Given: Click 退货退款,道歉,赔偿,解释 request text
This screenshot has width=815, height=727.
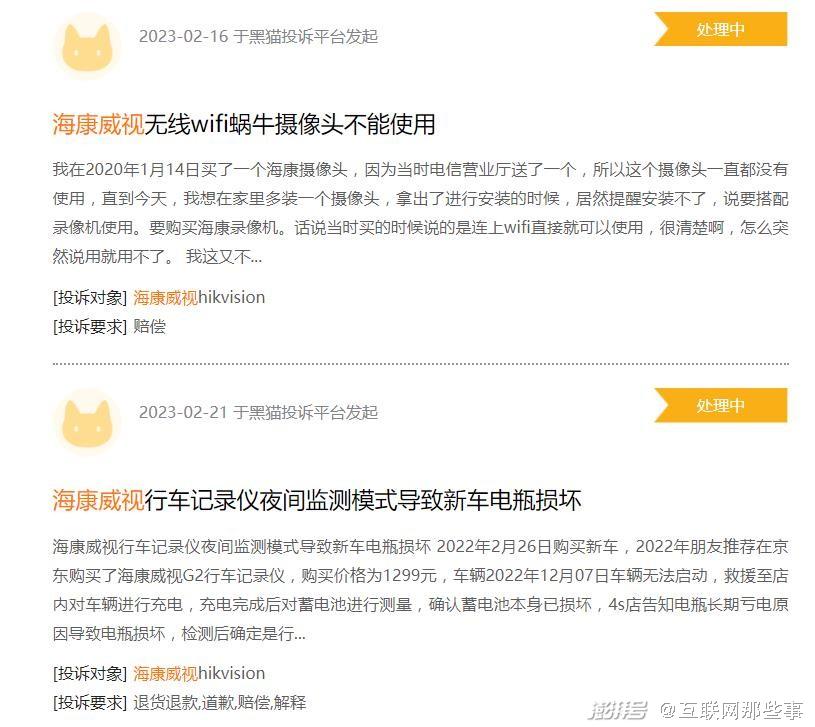Looking at the screenshot, I should coord(219,703).
